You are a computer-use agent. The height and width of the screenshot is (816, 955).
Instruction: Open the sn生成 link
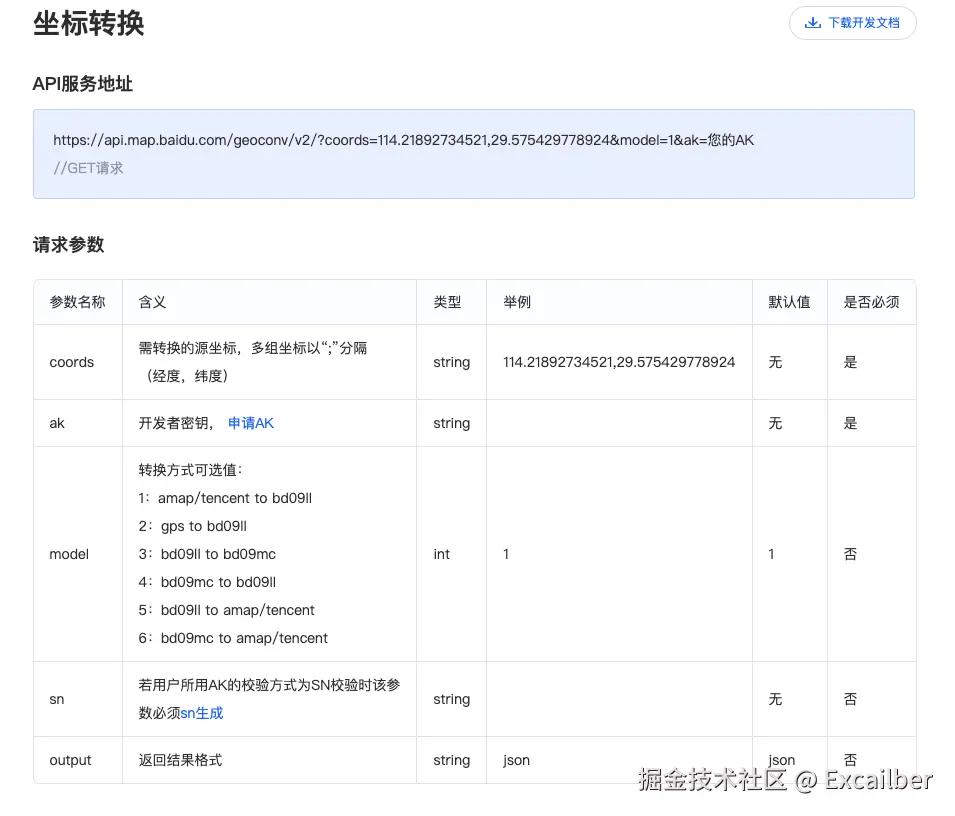pos(202,713)
